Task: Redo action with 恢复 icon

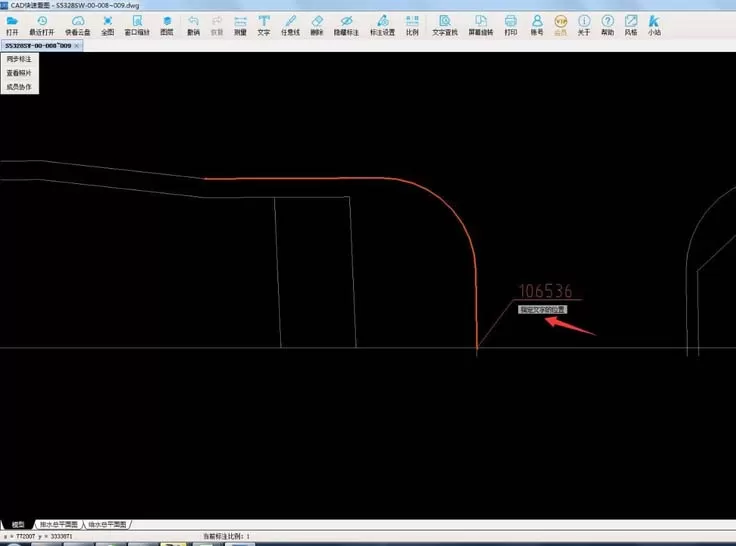Action: pos(217,25)
